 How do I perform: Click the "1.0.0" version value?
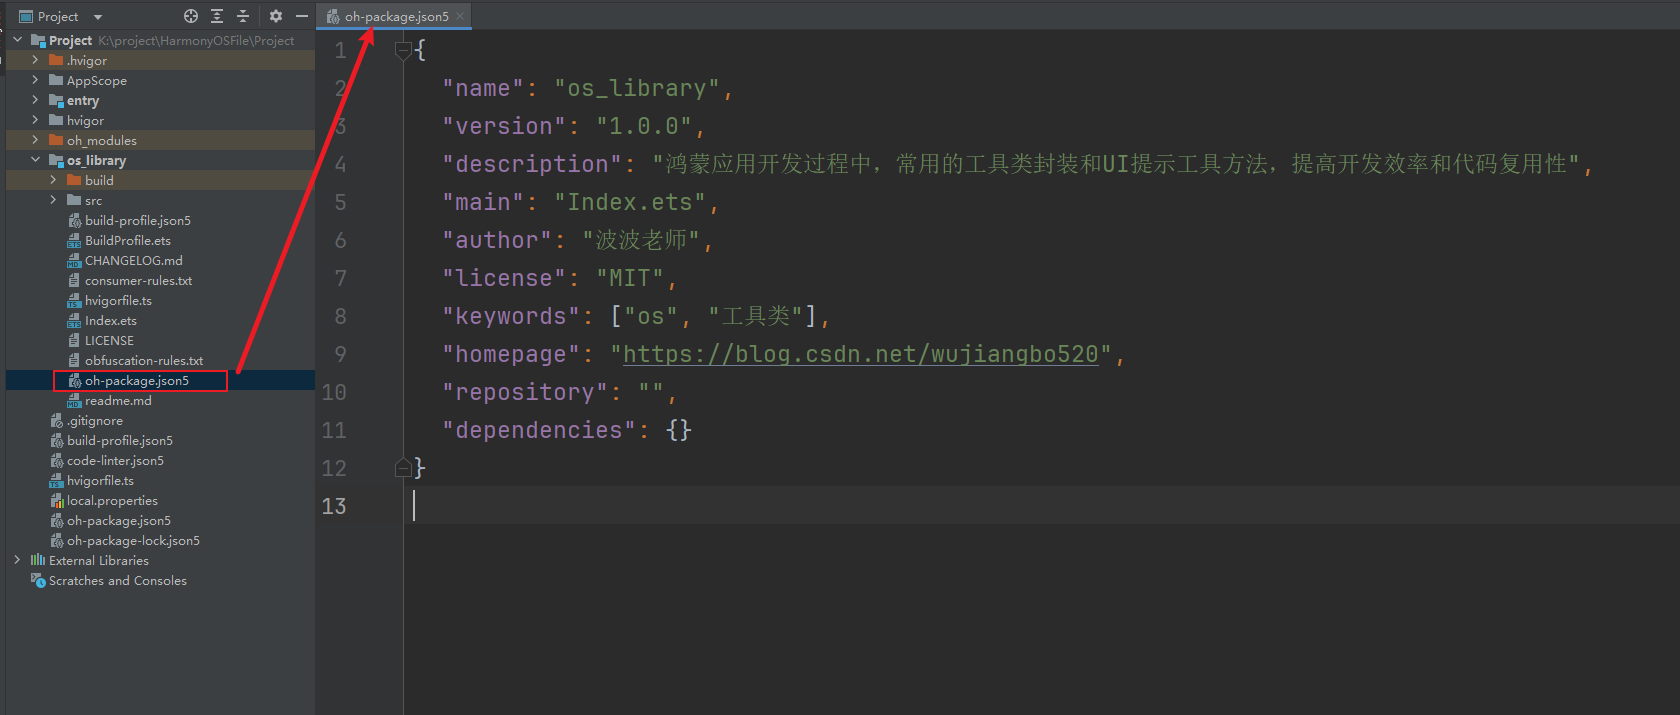pyautogui.click(x=644, y=126)
